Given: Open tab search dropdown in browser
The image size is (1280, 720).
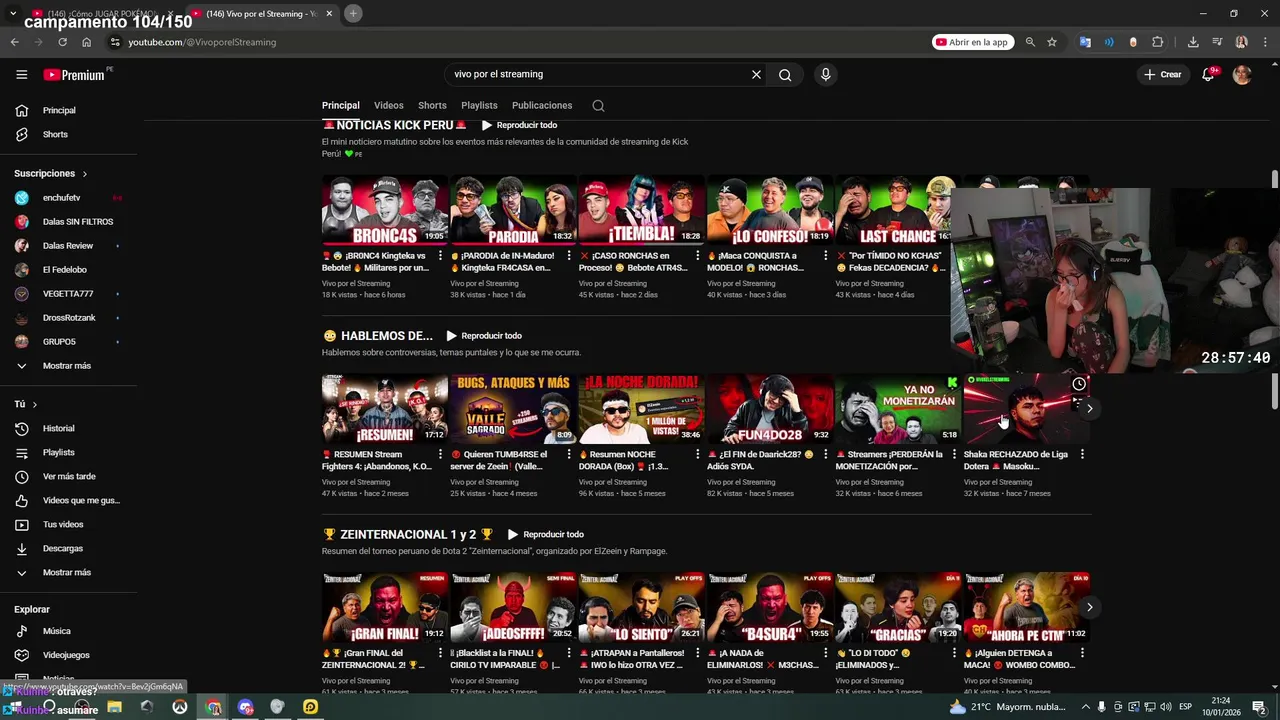Looking at the screenshot, I should coord(13,13).
